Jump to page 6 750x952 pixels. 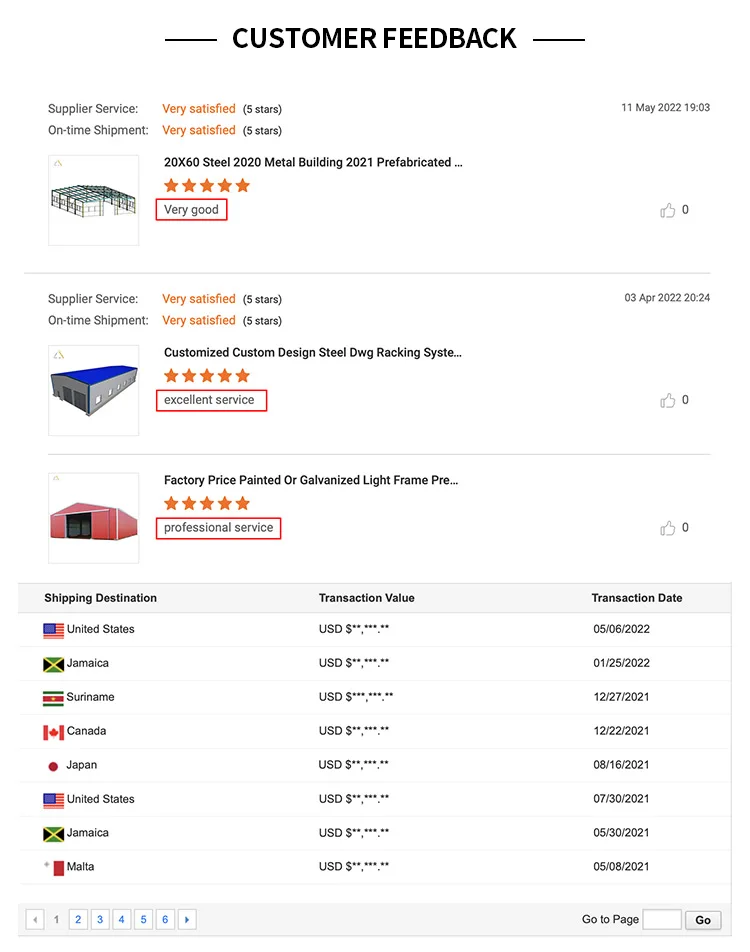[165, 920]
